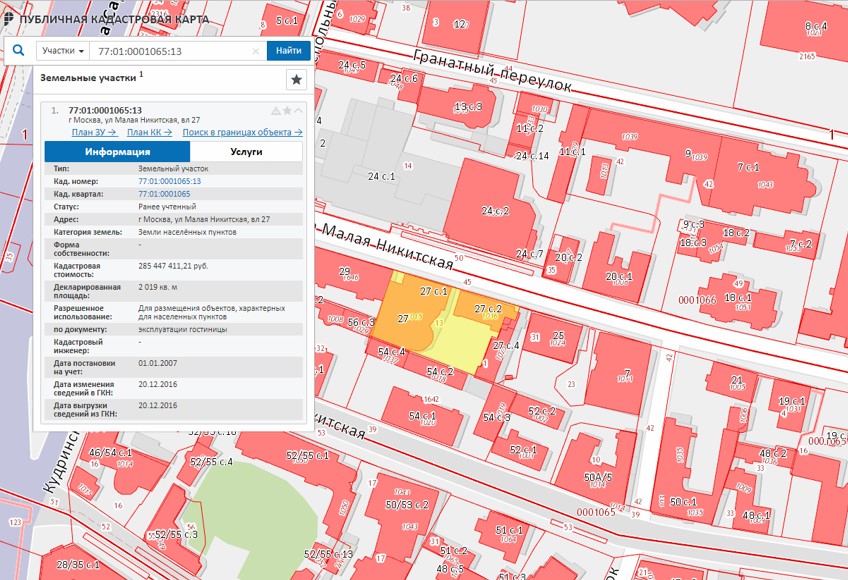
Task: Click the warning triangle icon on result
Action: (276, 110)
